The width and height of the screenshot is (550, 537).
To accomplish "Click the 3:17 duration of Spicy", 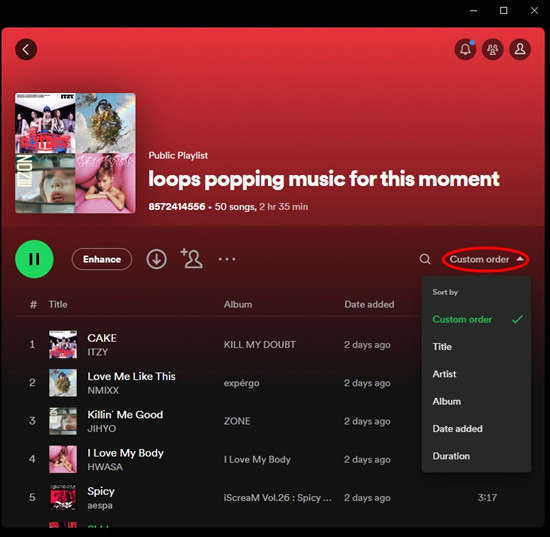I will (487, 497).
